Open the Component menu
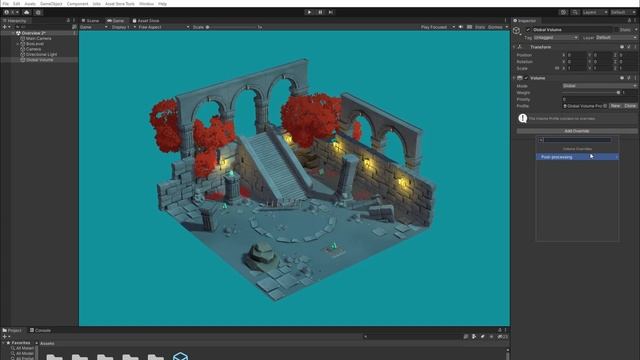Viewport: 640px width, 360px height. point(78,4)
